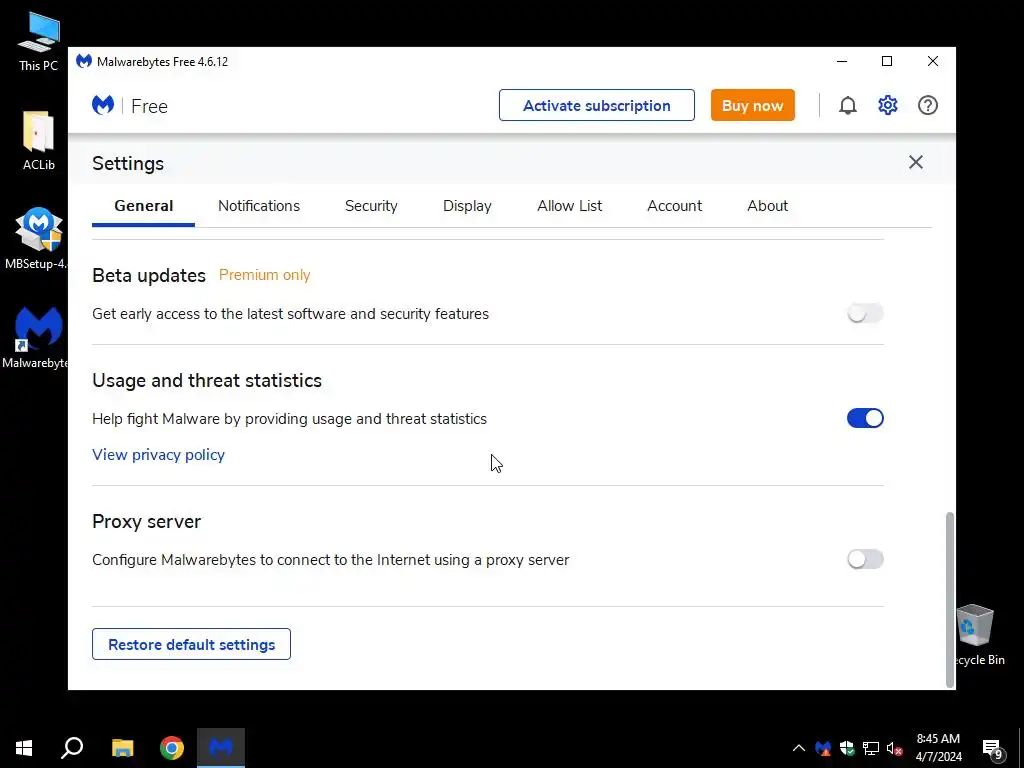The width and height of the screenshot is (1024, 768).
Task: Open the Display tab
Action: coord(467,206)
